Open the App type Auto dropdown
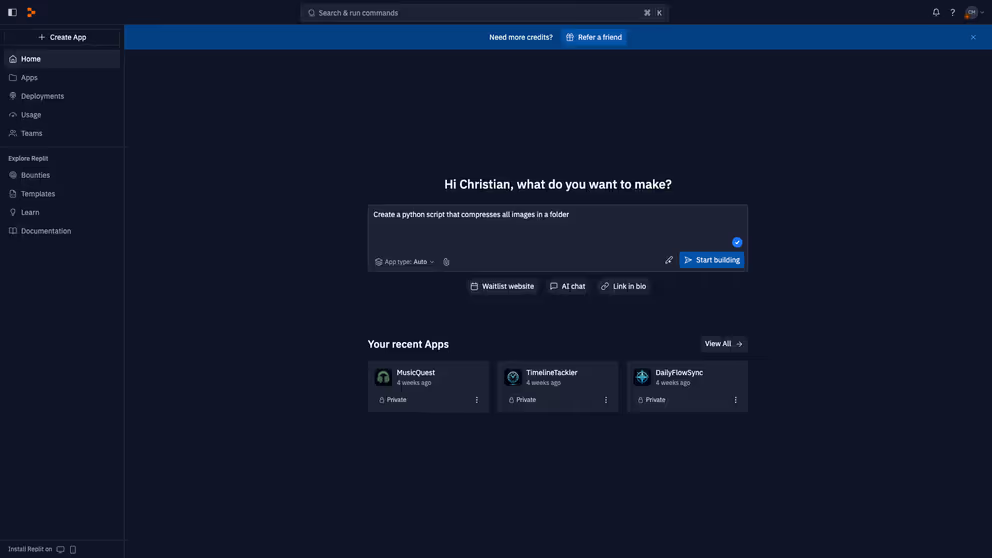Viewport: 992px width, 558px height. pyautogui.click(x=405, y=262)
